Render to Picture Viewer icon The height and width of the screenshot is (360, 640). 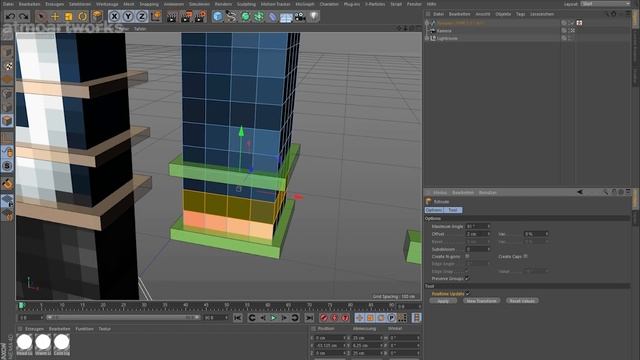tap(186, 17)
